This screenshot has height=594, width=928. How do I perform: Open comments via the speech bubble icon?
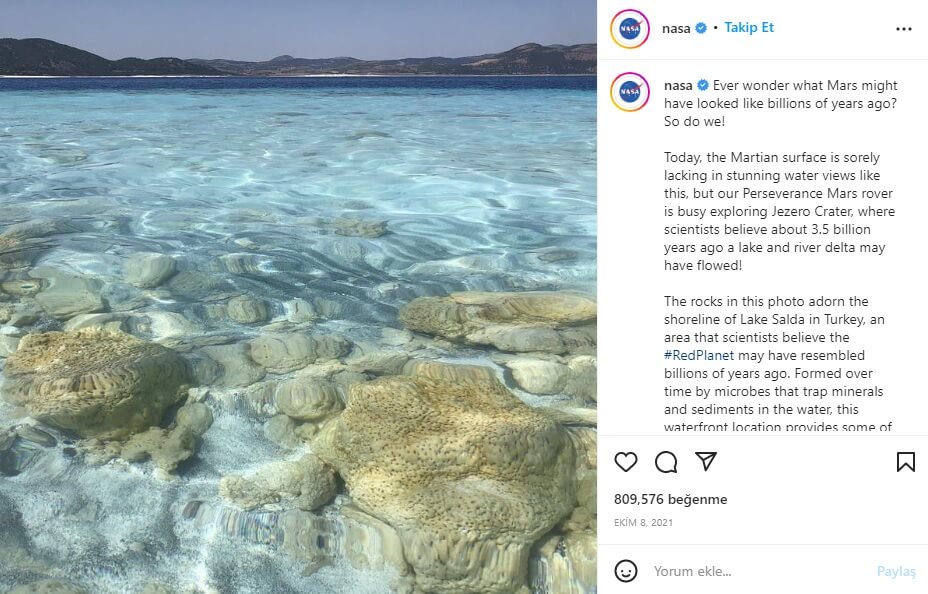[x=666, y=462]
